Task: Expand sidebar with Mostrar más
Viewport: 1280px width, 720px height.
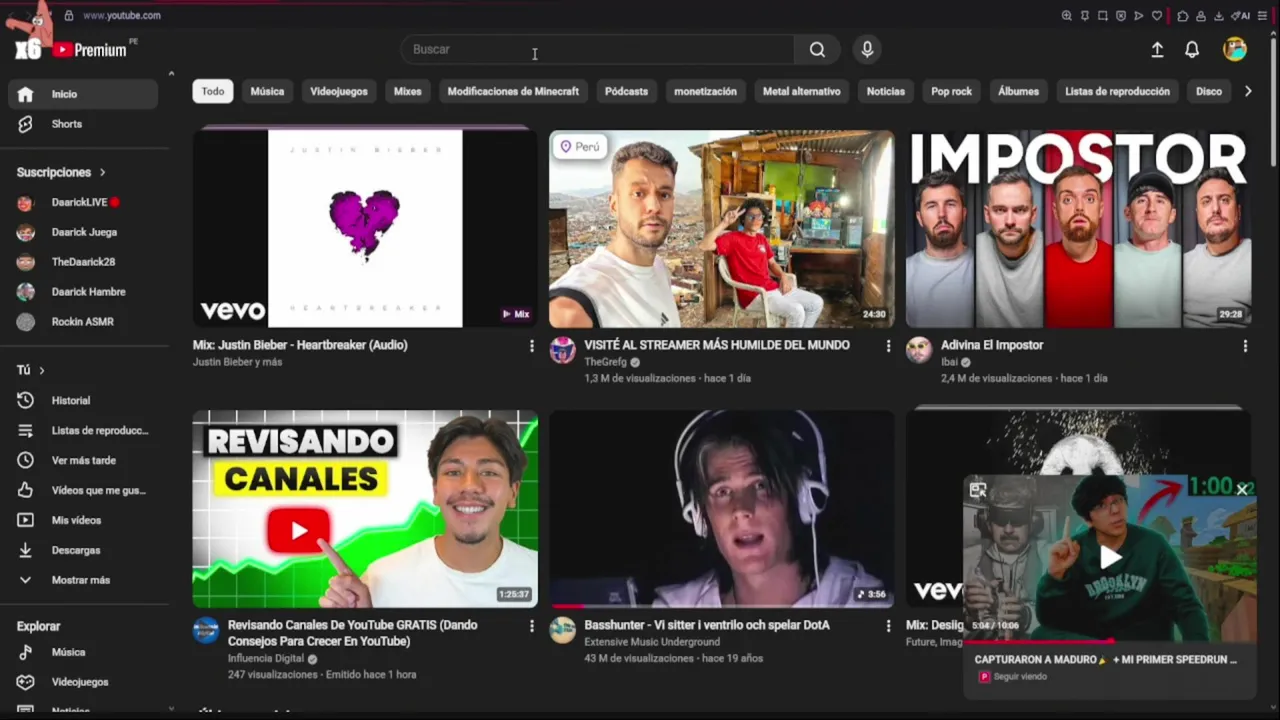Action: (x=80, y=580)
